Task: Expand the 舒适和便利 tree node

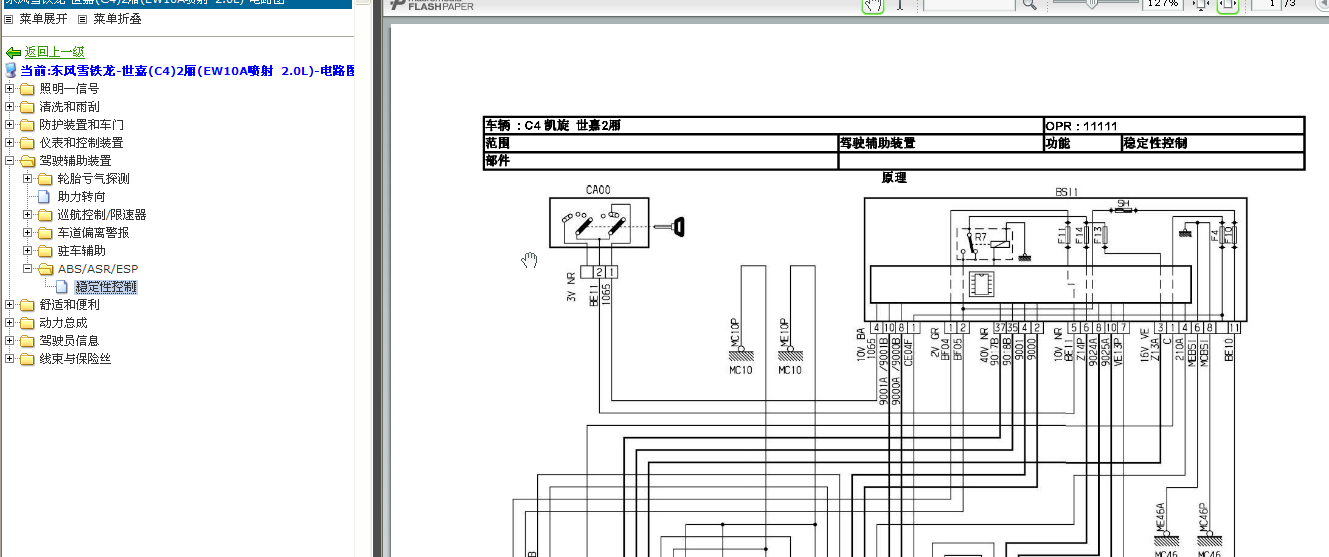Action: click(10, 305)
